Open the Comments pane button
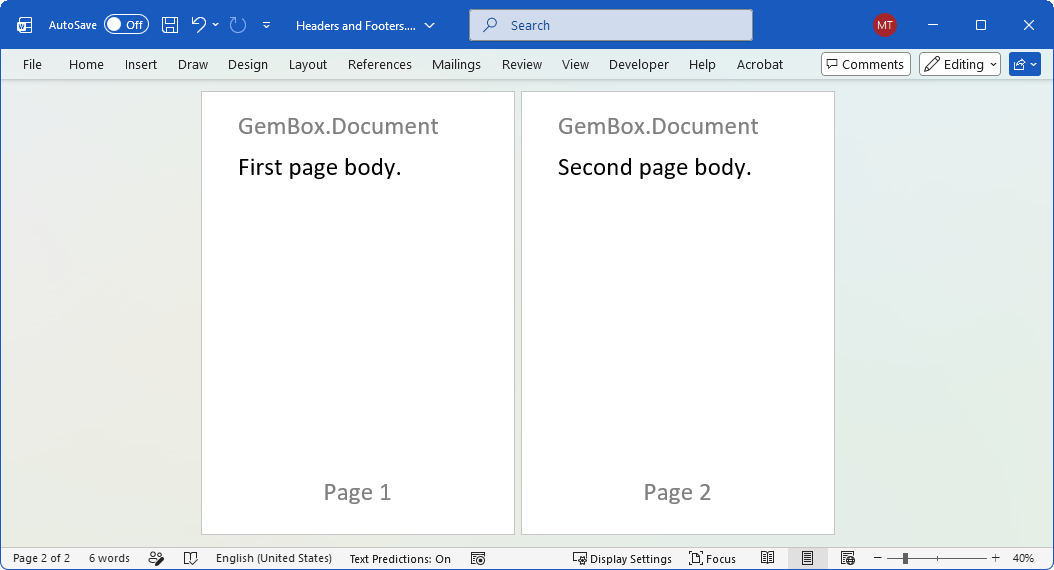 pos(866,65)
